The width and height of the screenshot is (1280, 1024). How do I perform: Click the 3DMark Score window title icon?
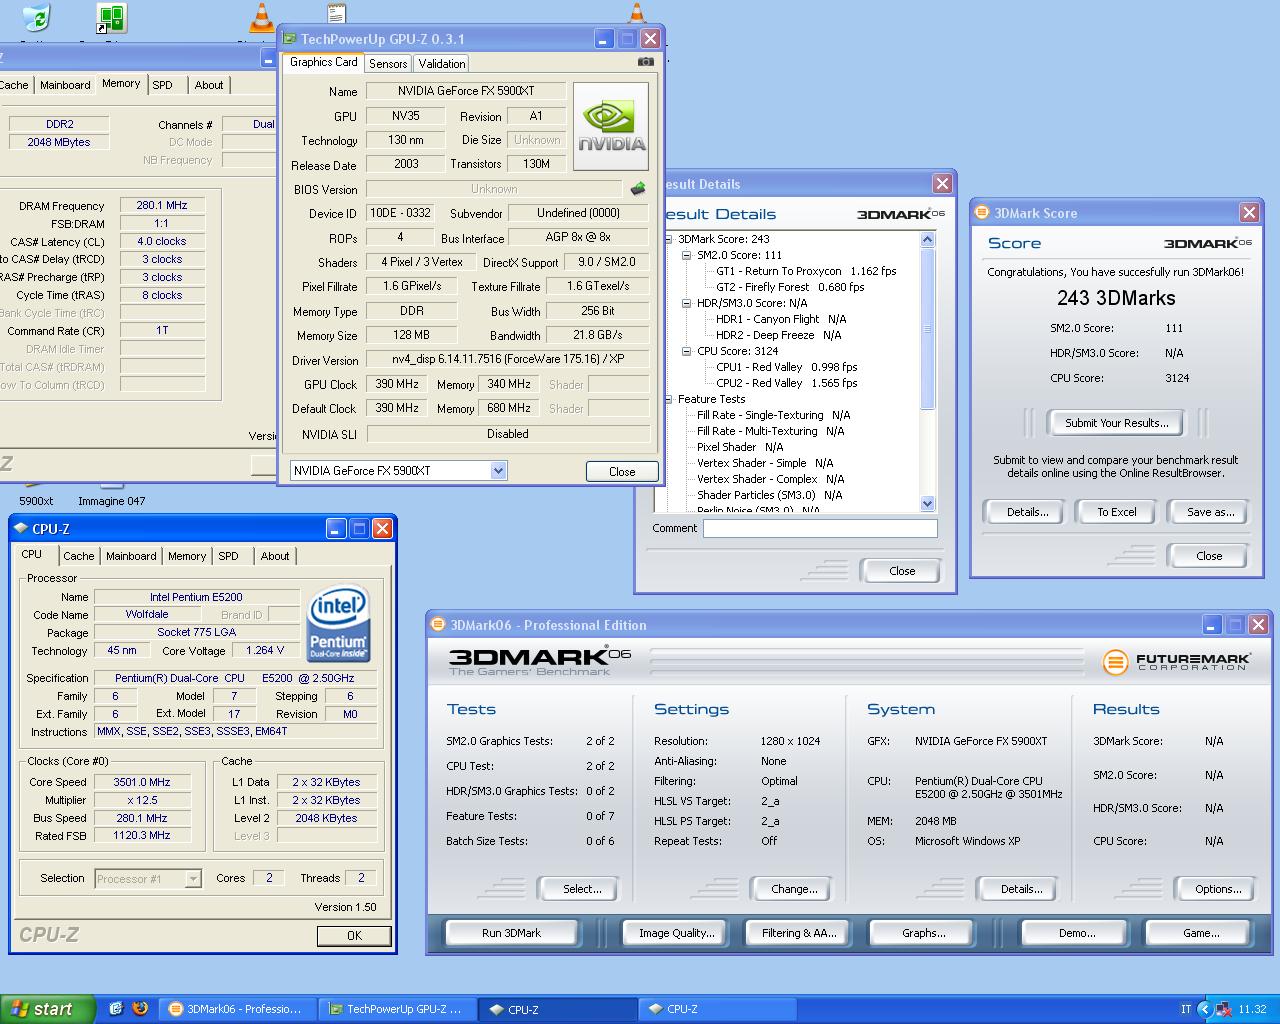(x=982, y=213)
